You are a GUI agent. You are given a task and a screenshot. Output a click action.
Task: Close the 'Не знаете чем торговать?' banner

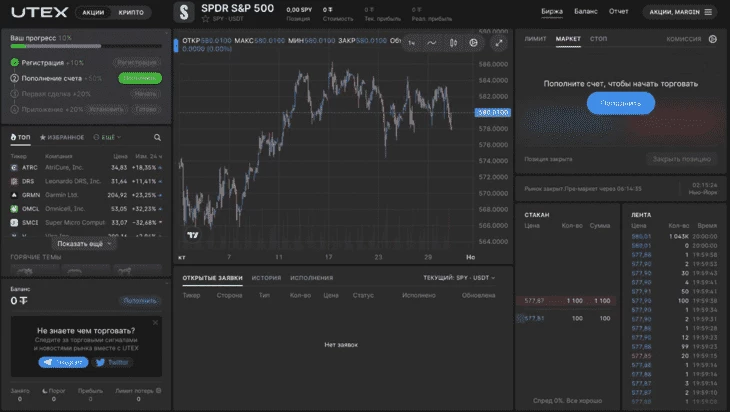click(155, 323)
